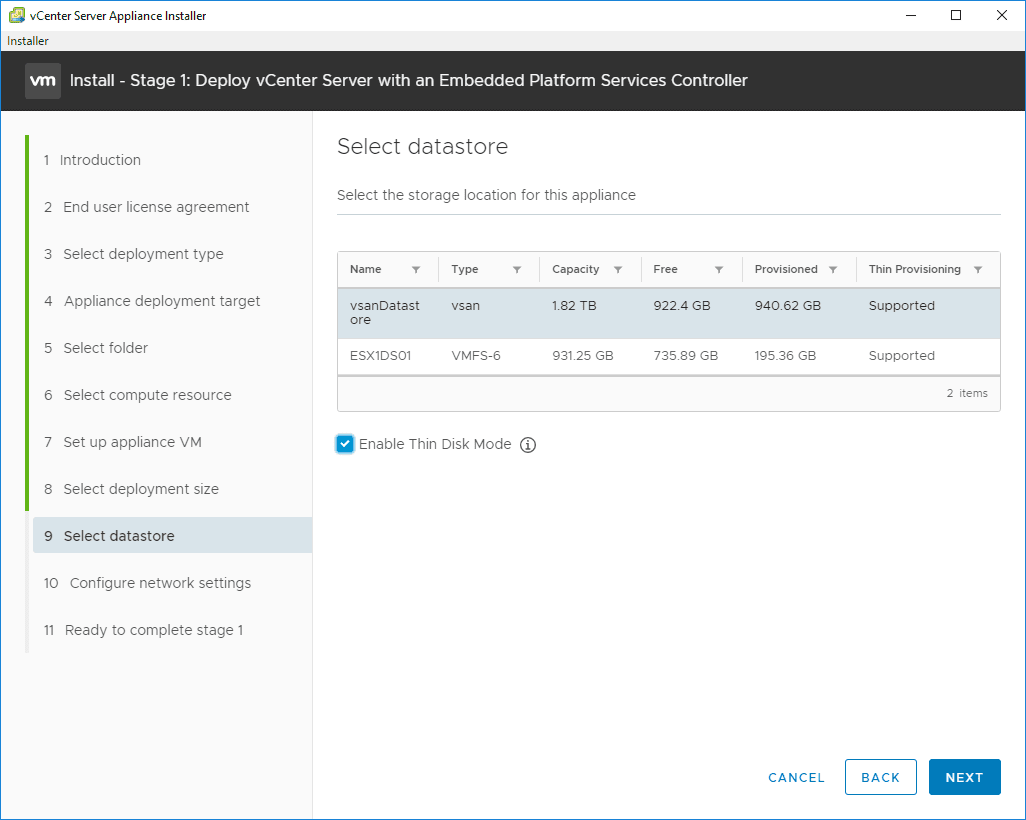Click the CANCEL link
The image size is (1026, 820).
[x=796, y=777]
